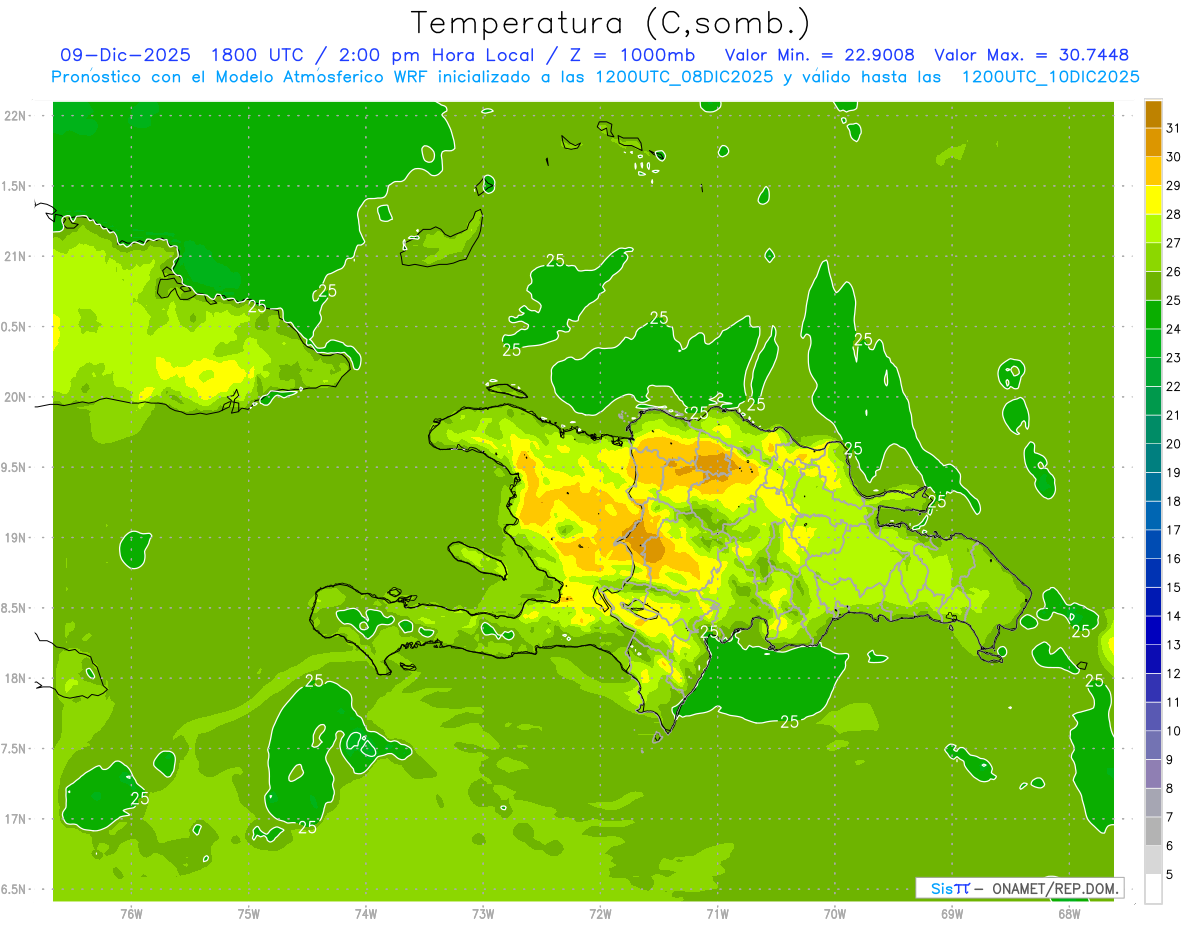Click the "7.5N" latitude label
This screenshot has width=1200, height=927.
tap(14, 749)
